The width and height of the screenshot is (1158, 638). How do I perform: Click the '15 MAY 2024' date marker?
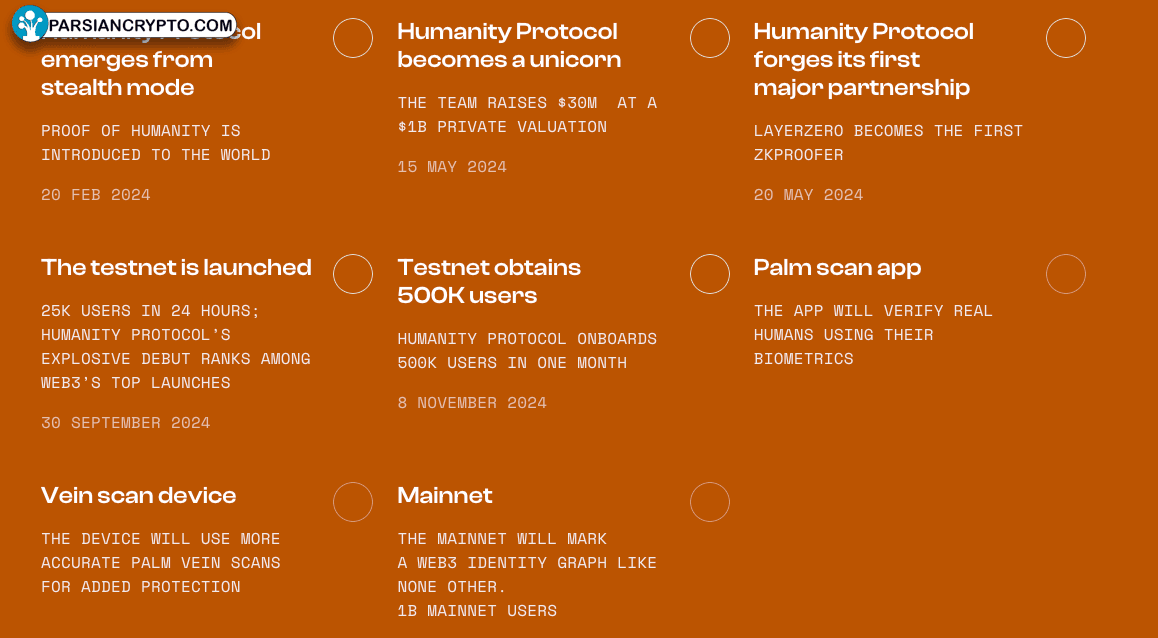click(x=452, y=167)
